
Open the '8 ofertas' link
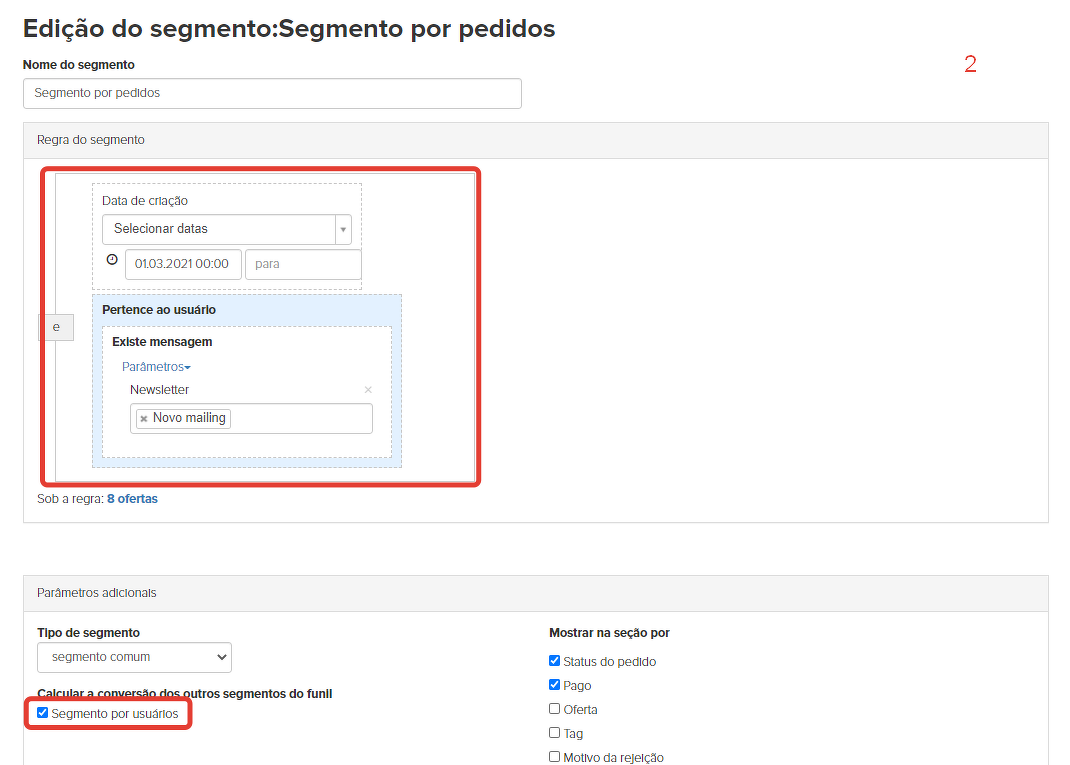pyautogui.click(x=132, y=499)
